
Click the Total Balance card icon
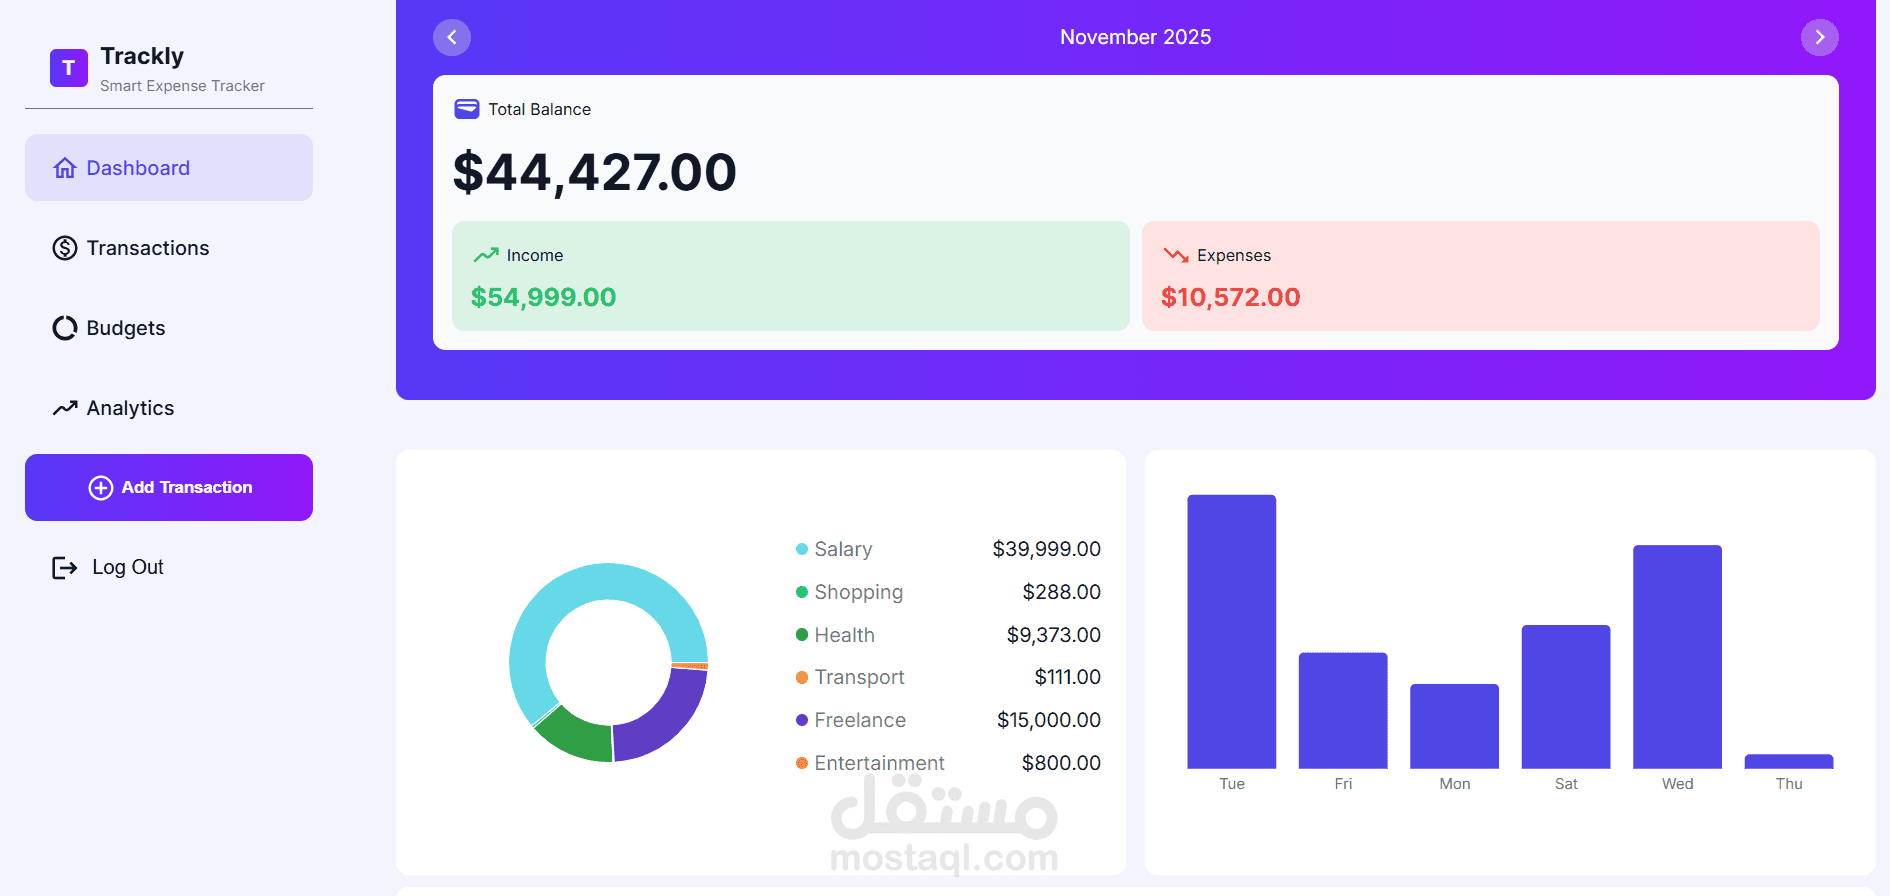[x=467, y=109]
